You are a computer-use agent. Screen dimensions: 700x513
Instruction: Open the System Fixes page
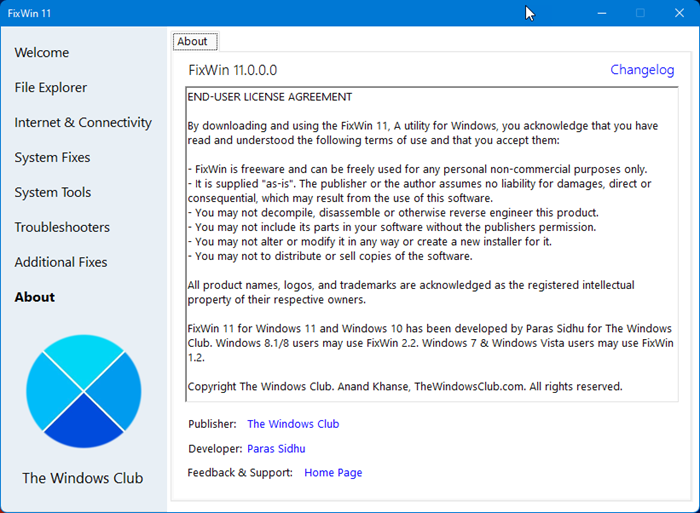point(52,158)
